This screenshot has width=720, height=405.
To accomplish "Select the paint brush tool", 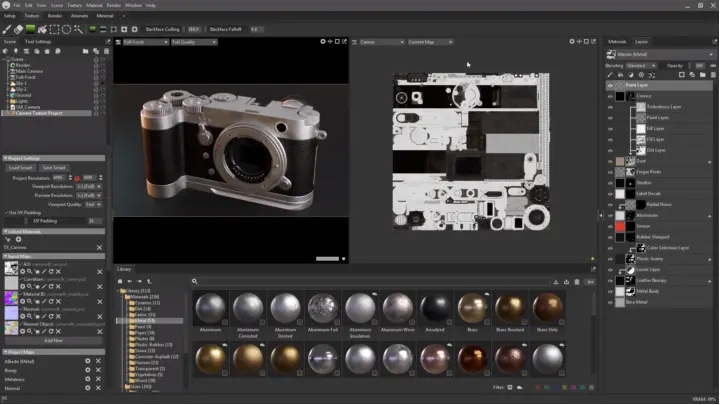I will click(8, 29).
